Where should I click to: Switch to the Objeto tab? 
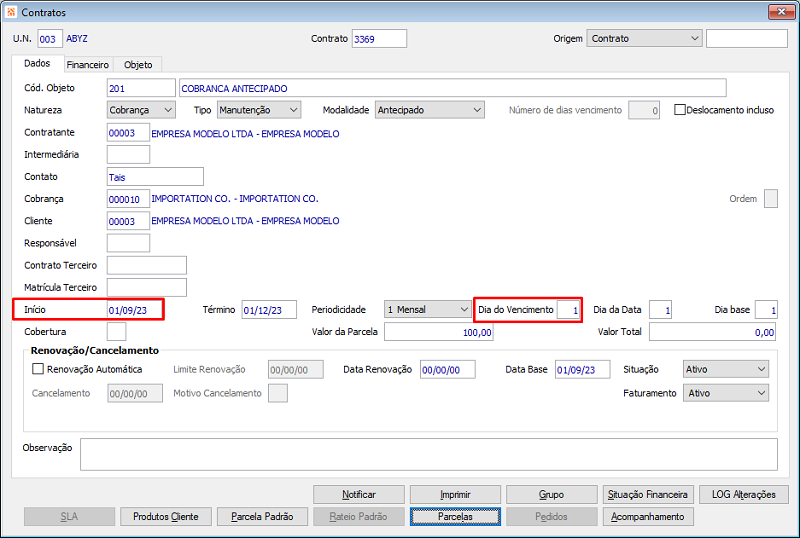pos(138,65)
